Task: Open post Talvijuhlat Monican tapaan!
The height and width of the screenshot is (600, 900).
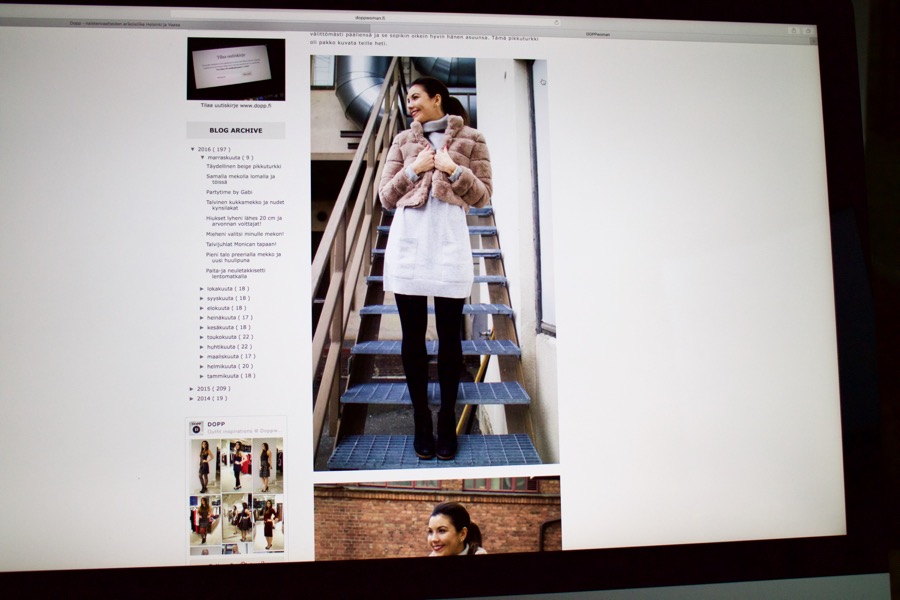Action: click(x=241, y=244)
